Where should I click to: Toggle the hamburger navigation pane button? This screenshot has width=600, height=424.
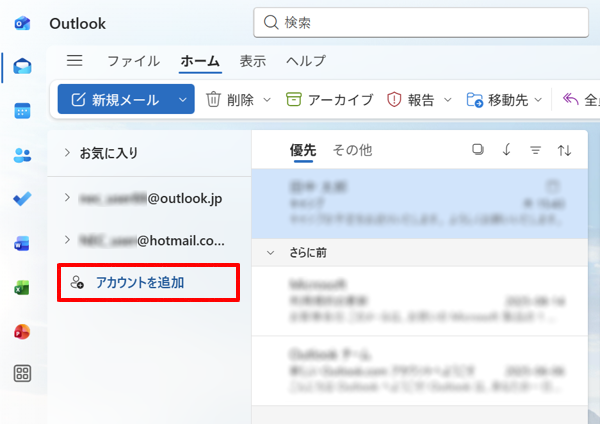tap(74, 61)
